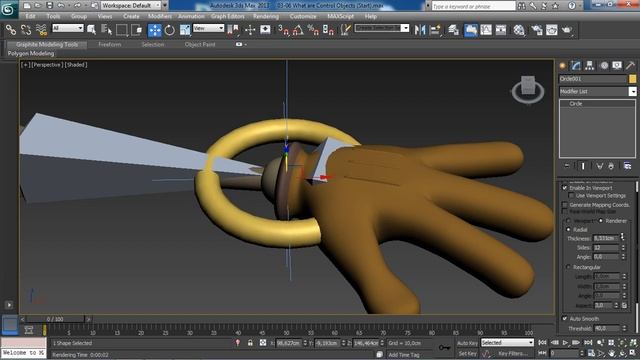Click the Bind to Space Warp icon
The width and height of the screenshot is (640, 360).
tap(41, 30)
